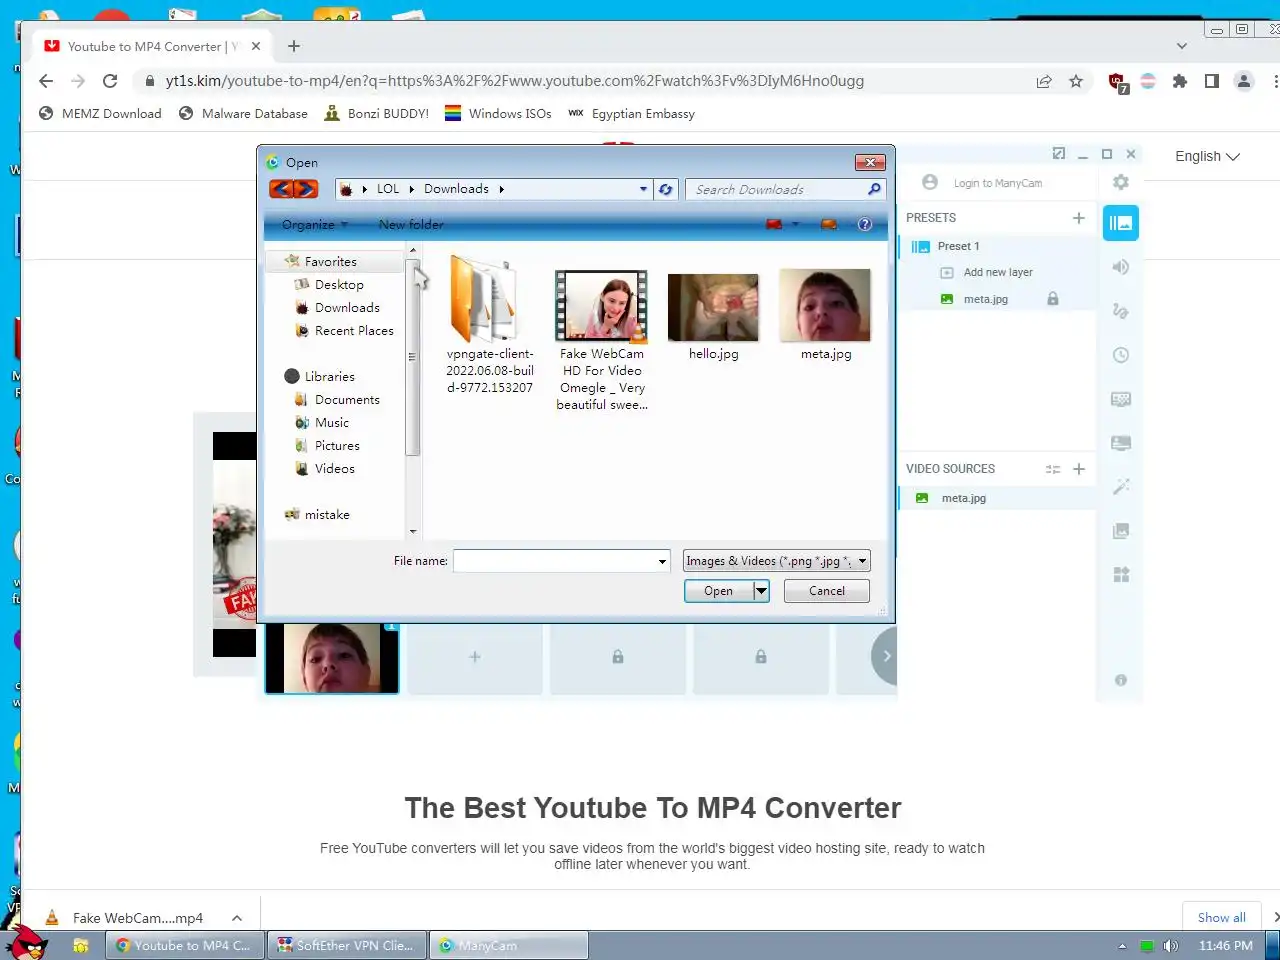
Task: Expand the Open button split arrow
Action: point(761,591)
